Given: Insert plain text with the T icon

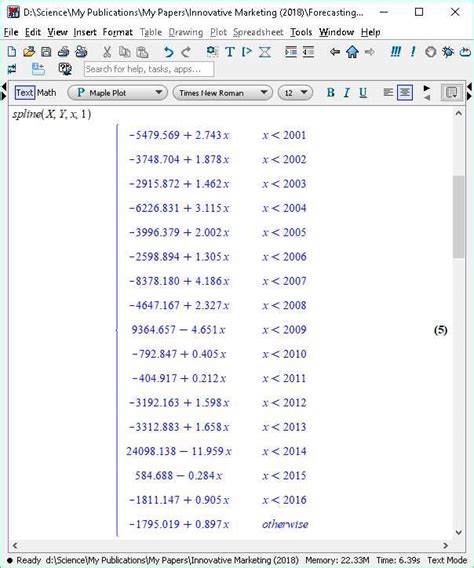Looking at the screenshot, I should (230, 52).
